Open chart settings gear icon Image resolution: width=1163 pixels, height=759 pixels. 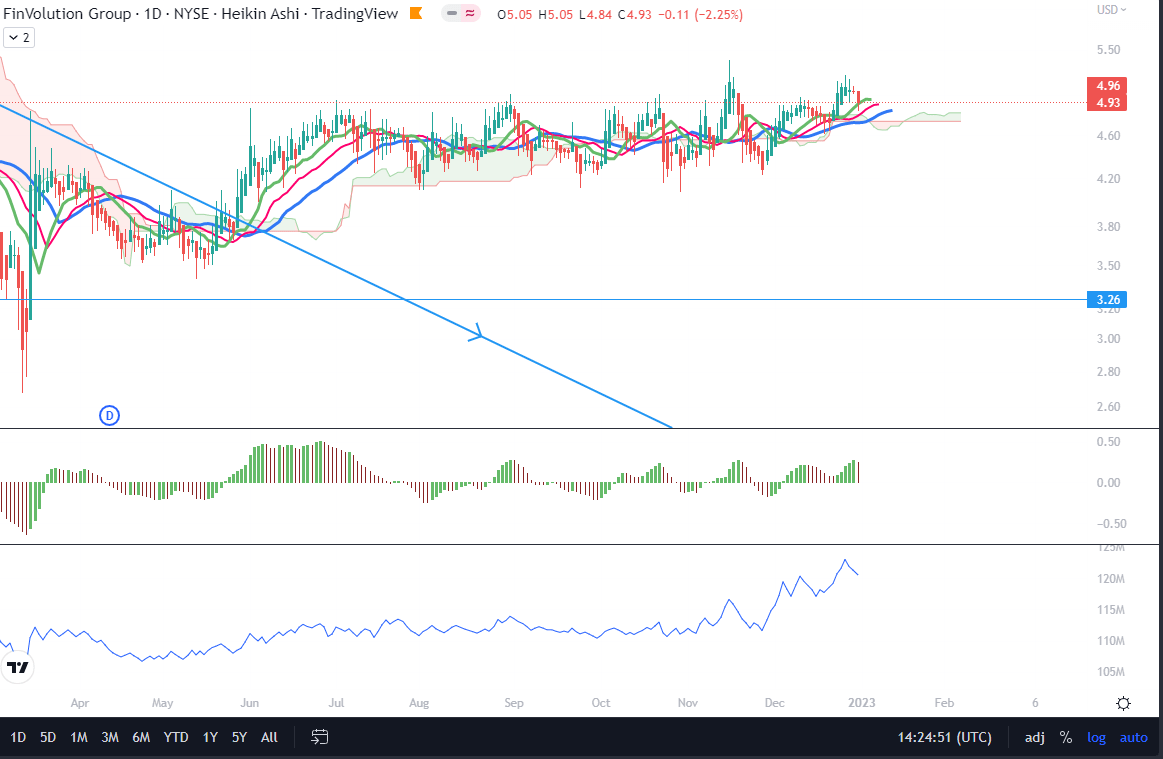coord(1124,703)
